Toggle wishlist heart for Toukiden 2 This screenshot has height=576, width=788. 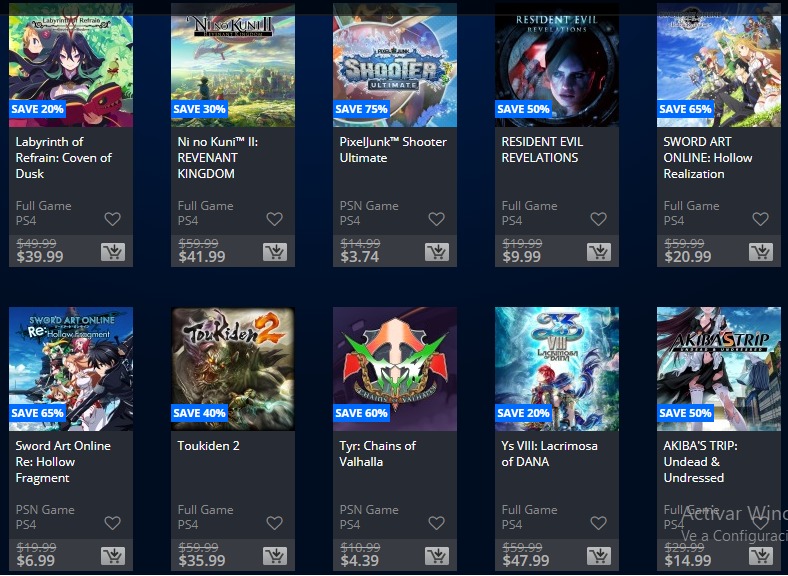coord(274,523)
